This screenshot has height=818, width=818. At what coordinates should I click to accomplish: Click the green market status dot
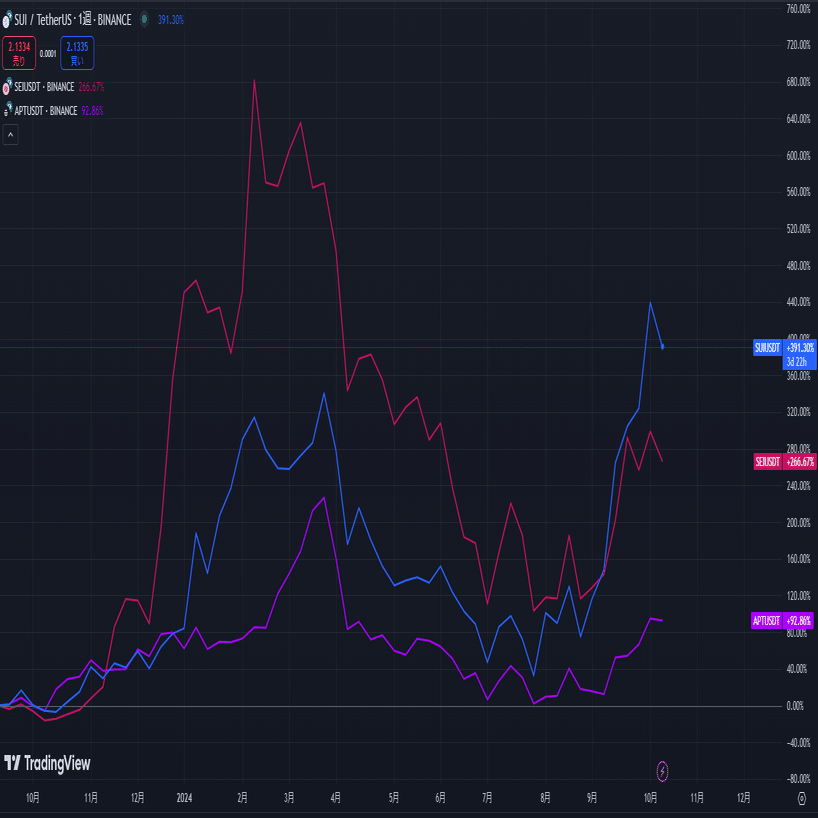[x=145, y=20]
